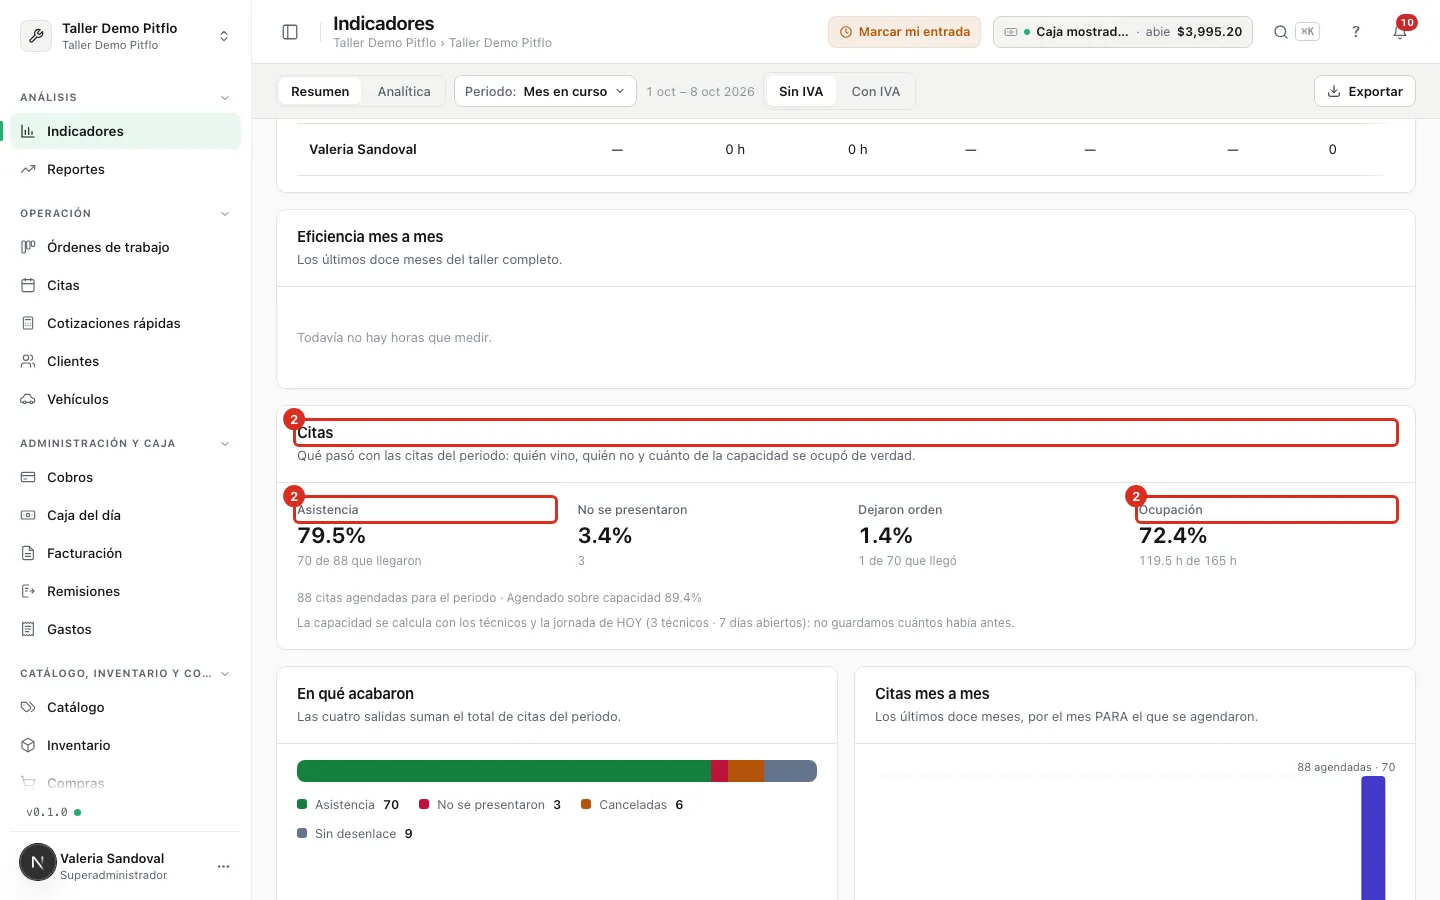
Task: Open Gastos in the sidebar
Action: (x=125, y=629)
